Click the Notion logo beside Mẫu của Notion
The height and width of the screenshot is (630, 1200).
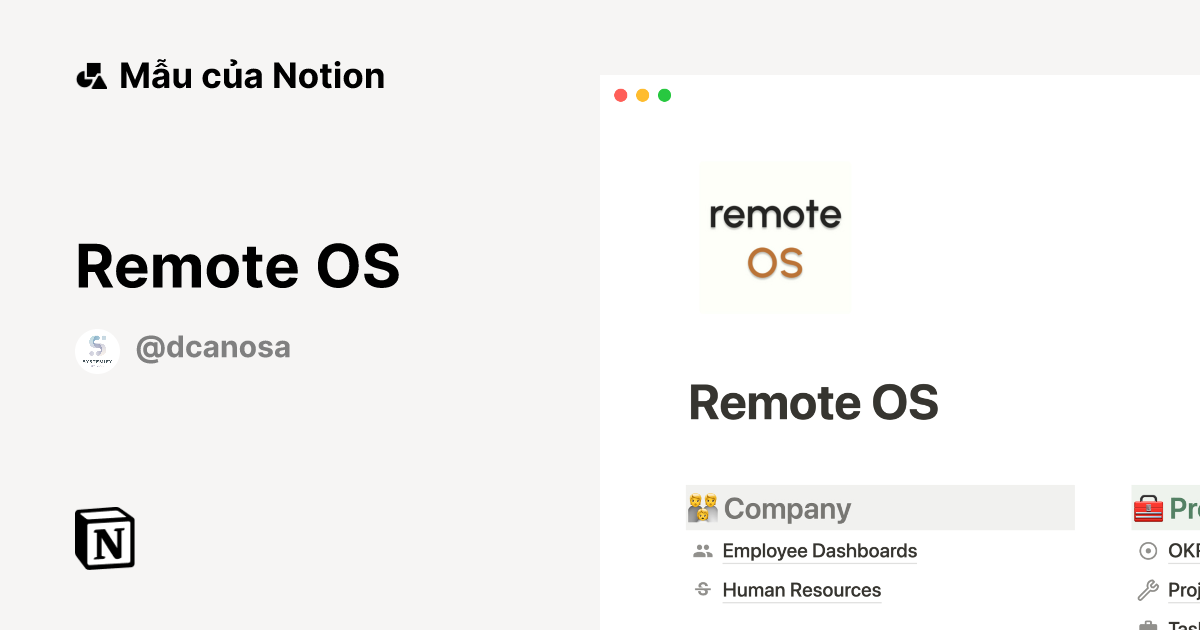92,75
